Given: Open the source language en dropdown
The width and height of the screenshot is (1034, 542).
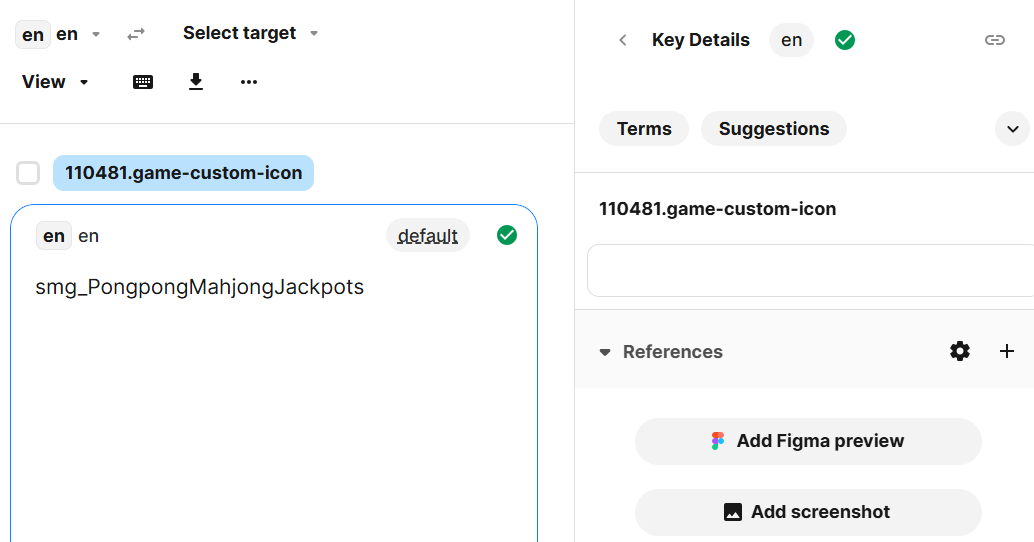Looking at the screenshot, I should [60, 34].
